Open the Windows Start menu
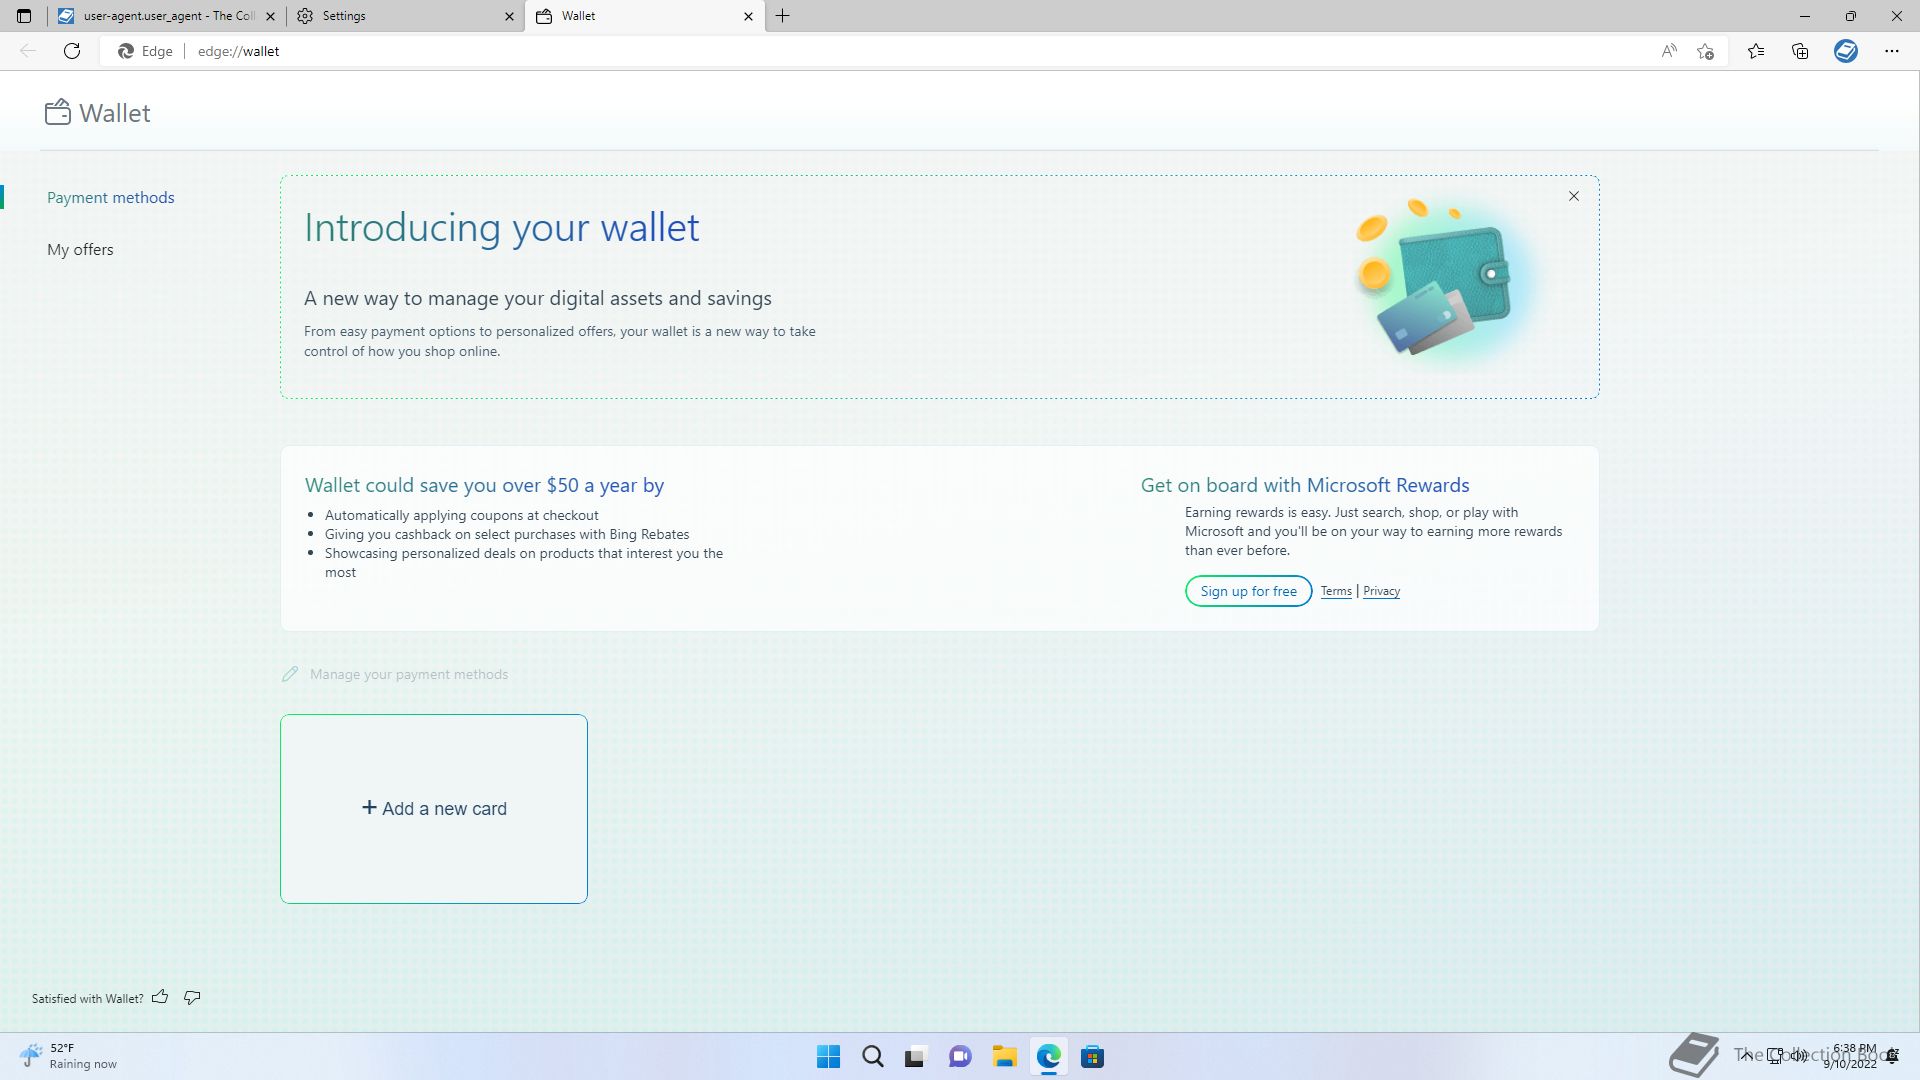This screenshot has width=1920, height=1080. click(829, 1056)
